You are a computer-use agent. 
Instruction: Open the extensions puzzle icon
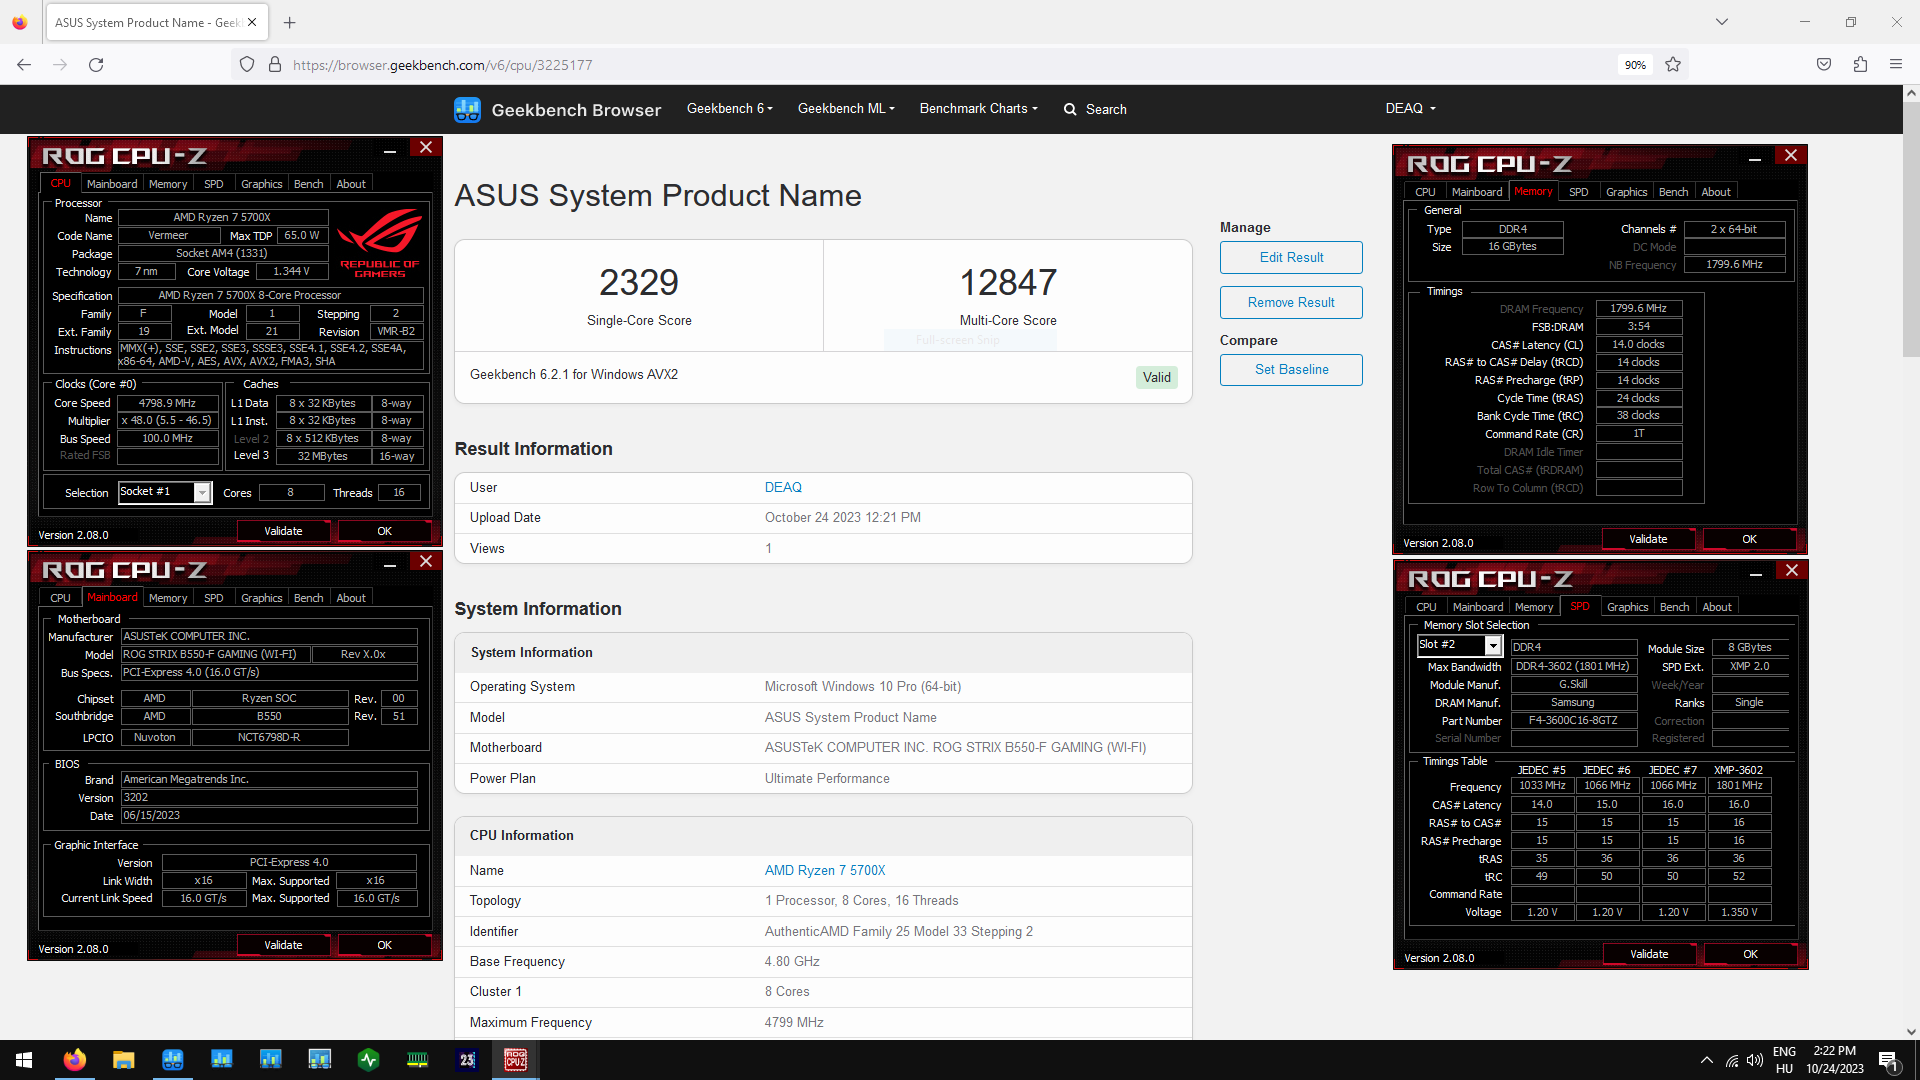coord(1860,65)
